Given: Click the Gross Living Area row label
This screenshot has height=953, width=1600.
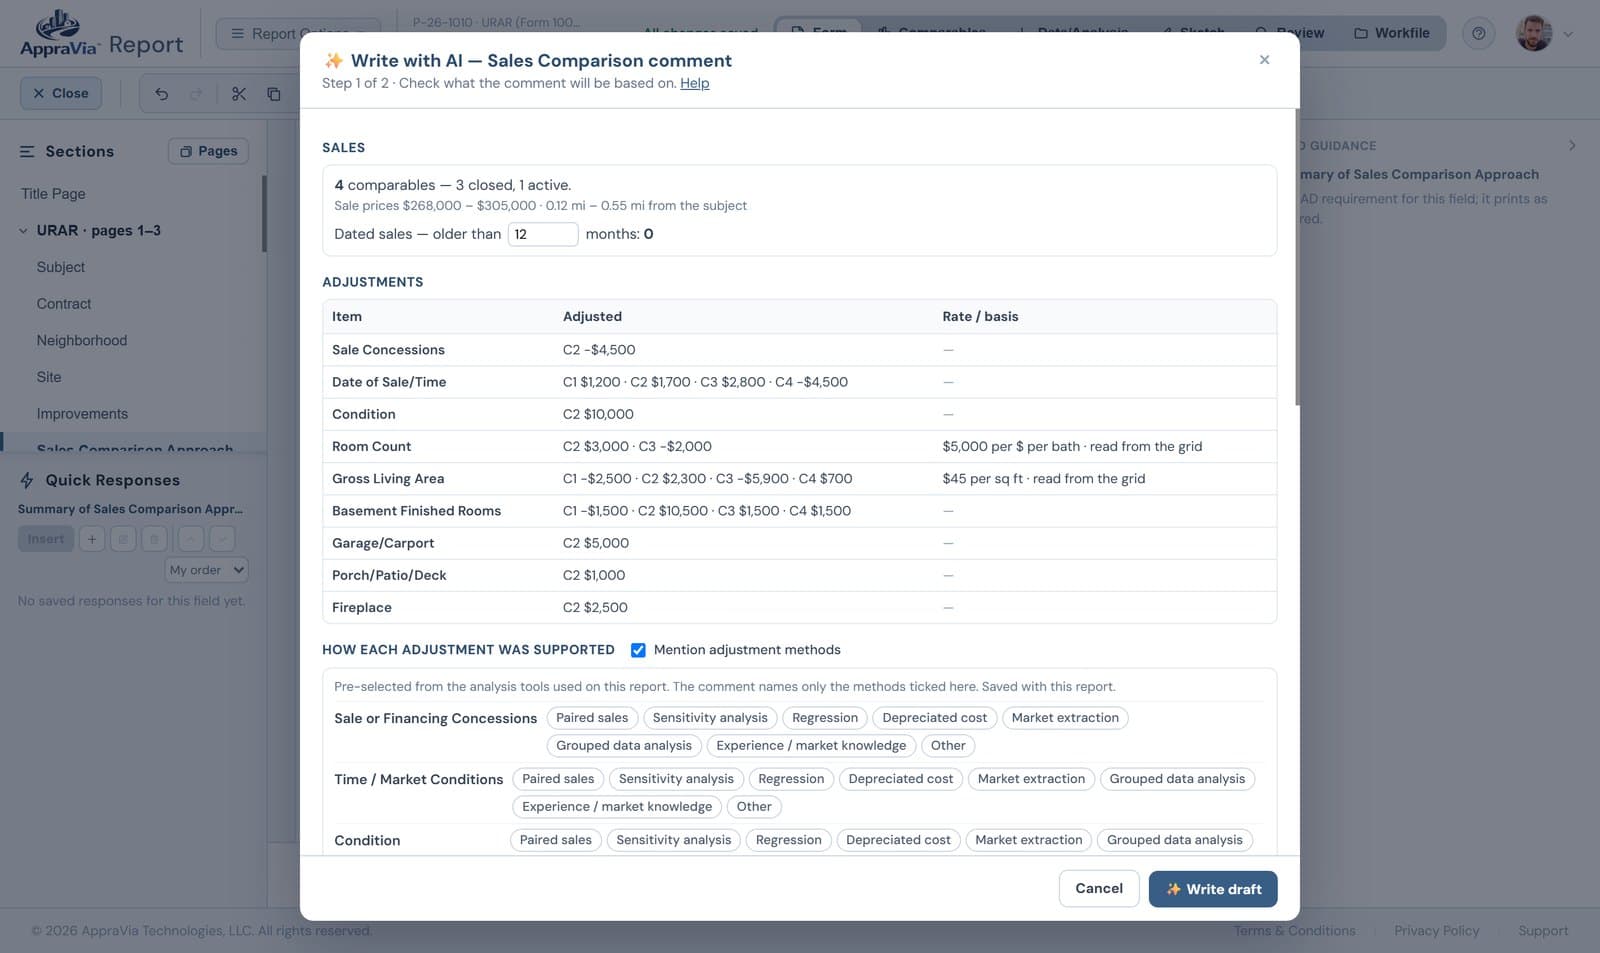Looking at the screenshot, I should [x=388, y=479].
